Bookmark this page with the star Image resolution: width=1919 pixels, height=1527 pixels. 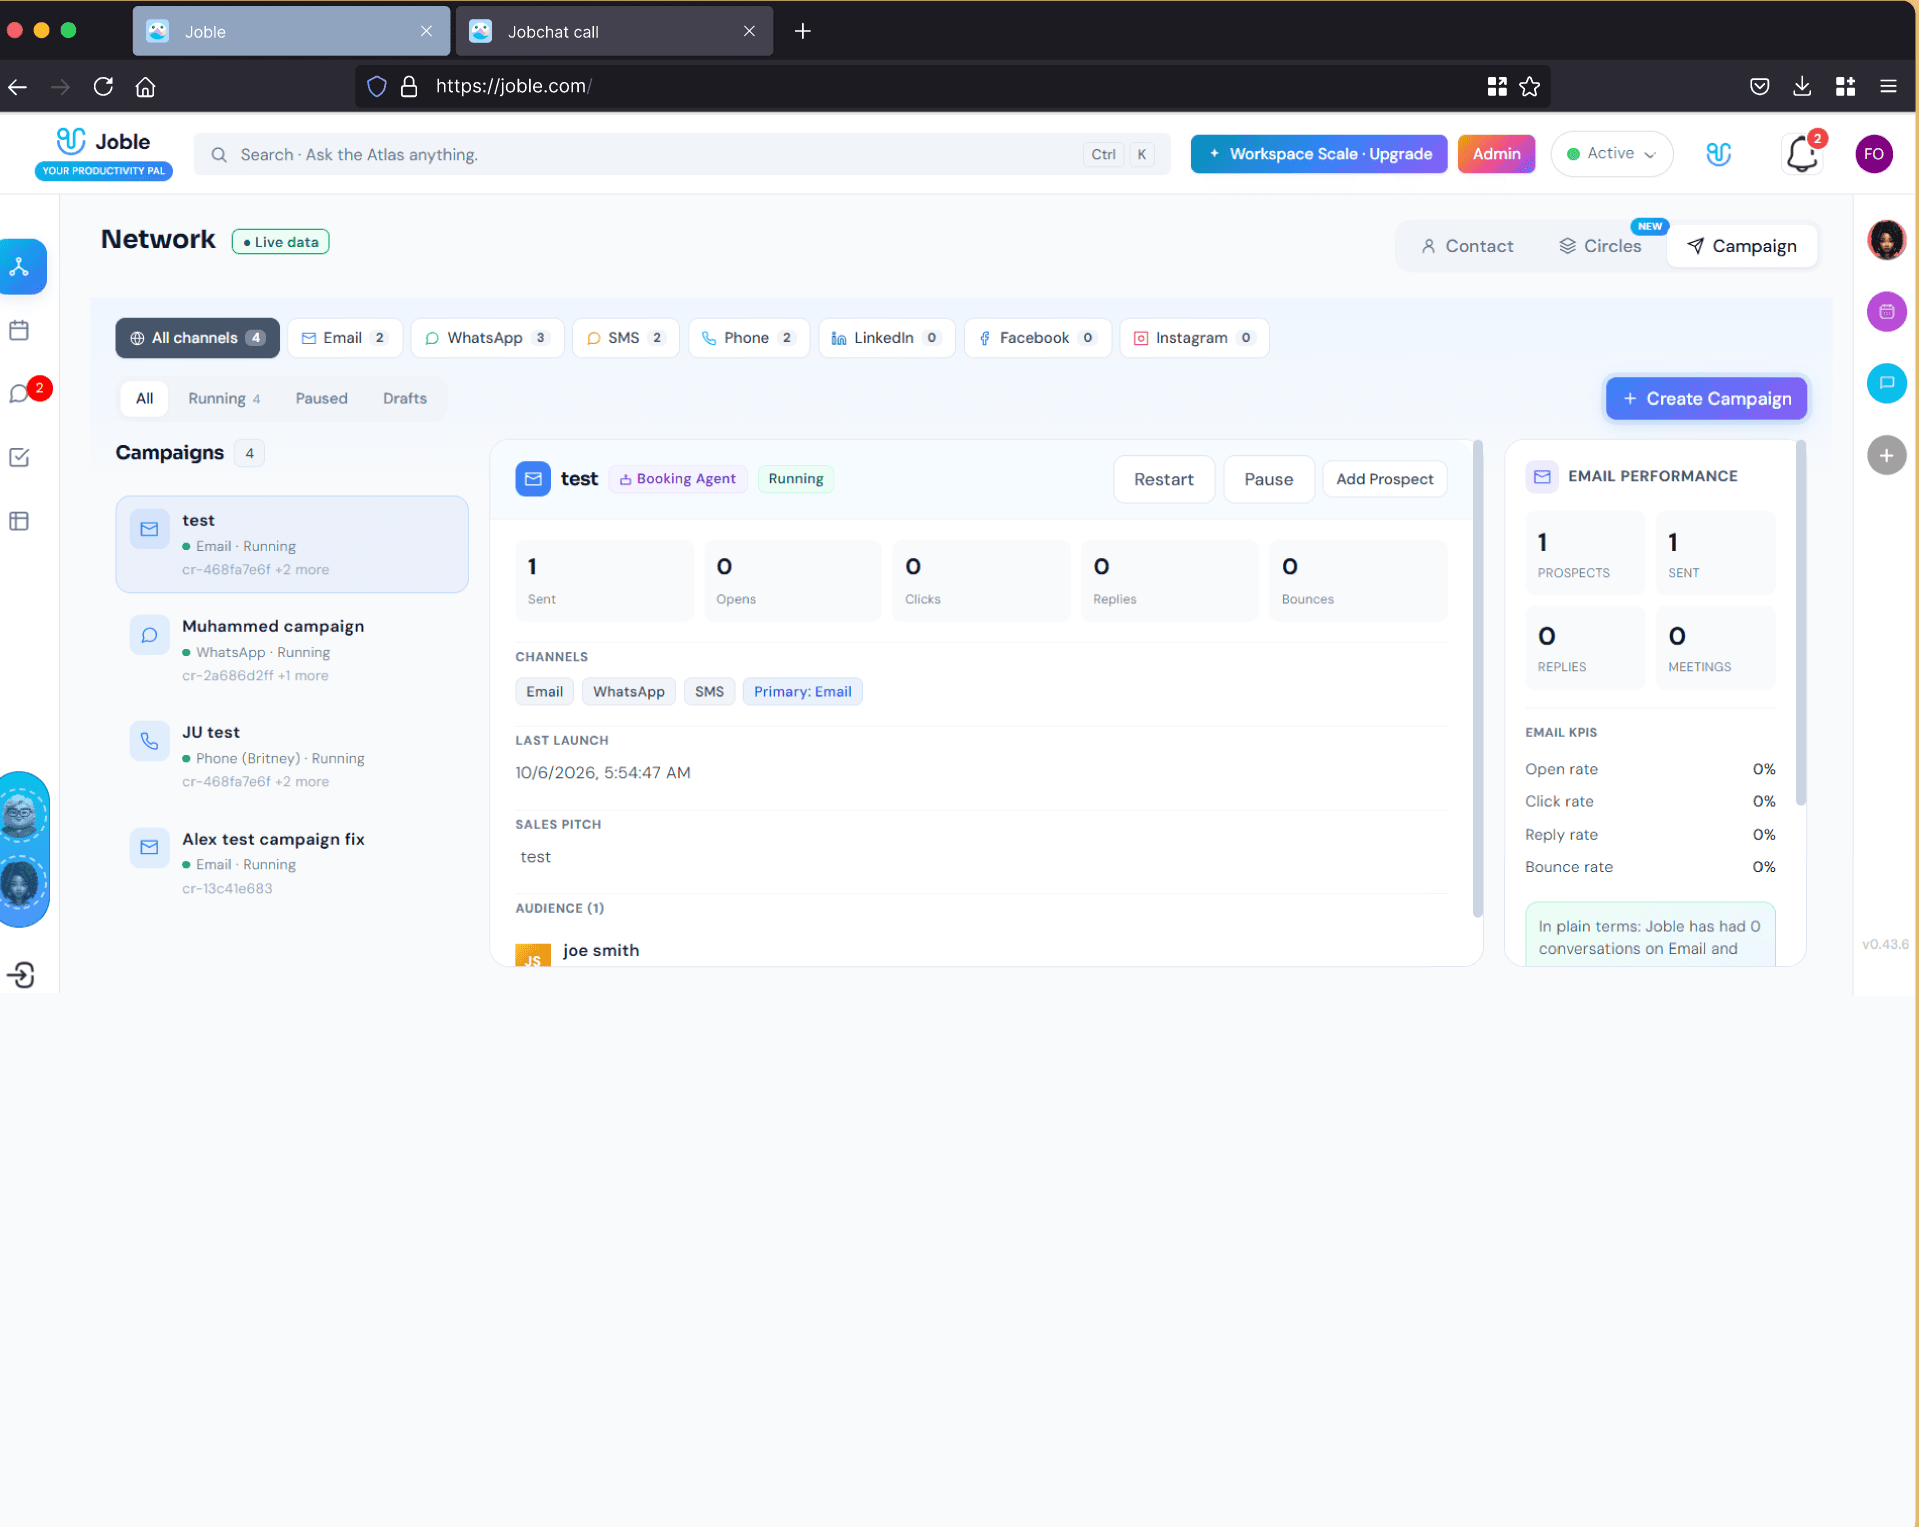tap(1529, 87)
